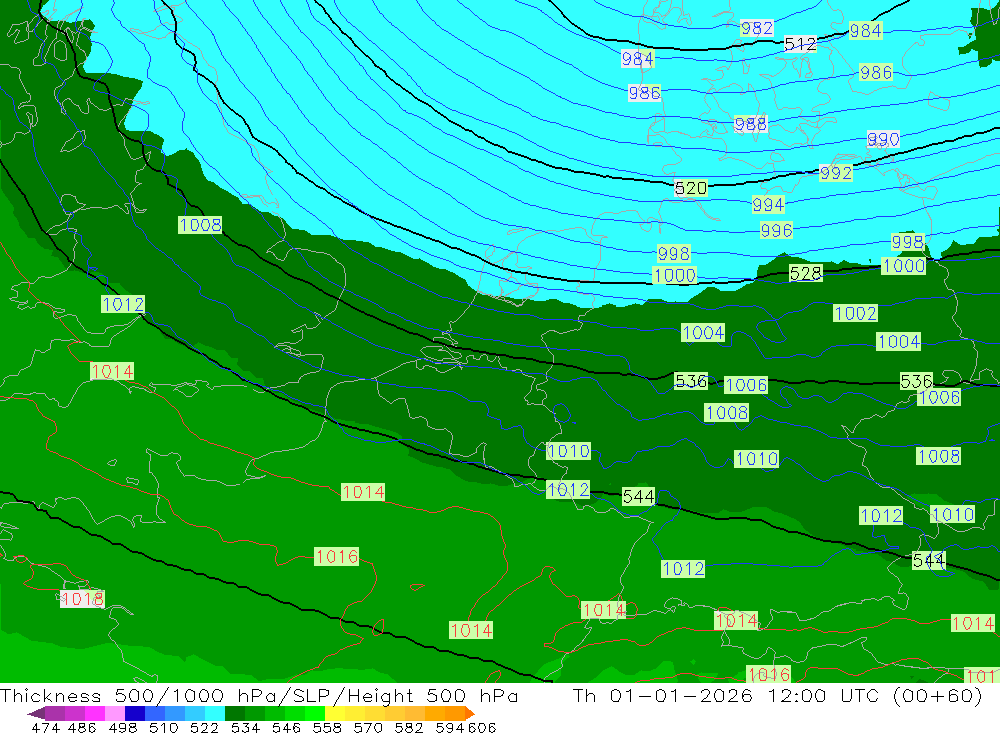The width and height of the screenshot is (1000, 733).
Task: Click the 1016 label below the middle 1014 label
Action: pos(337,556)
